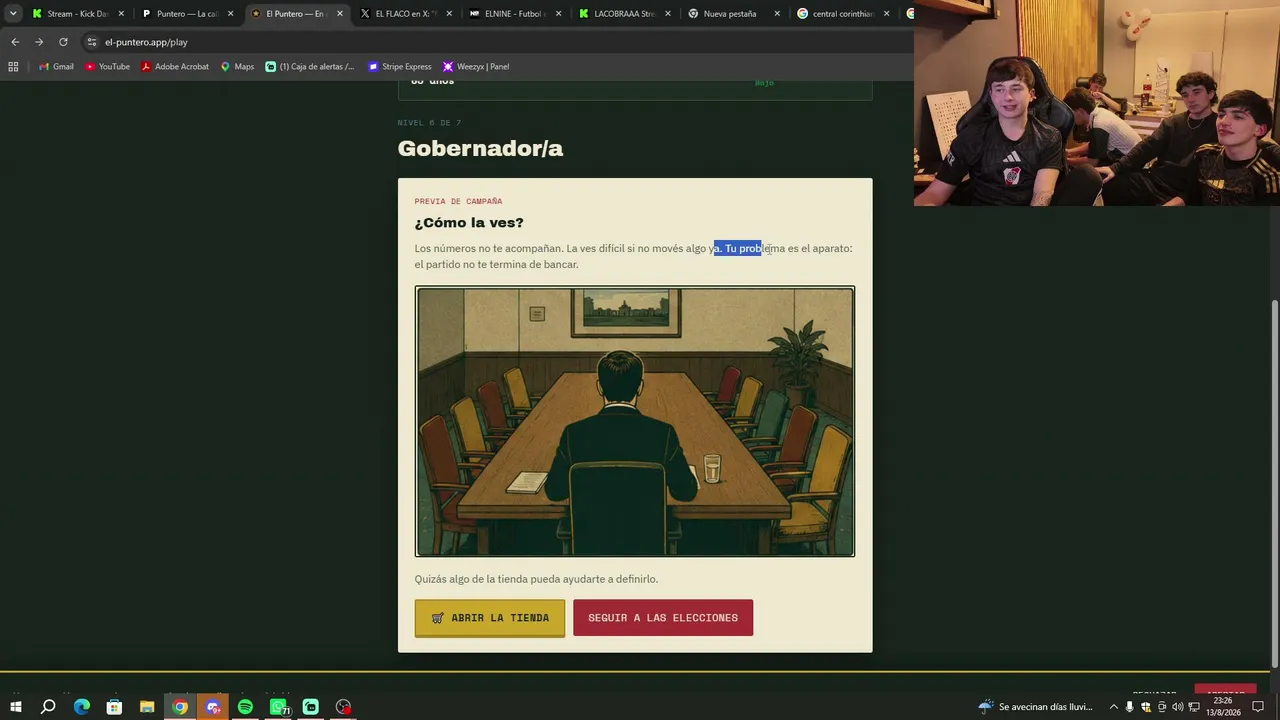Click the NIVEL 6 DE 7 label
The width and height of the screenshot is (1280, 720).
[429, 123]
